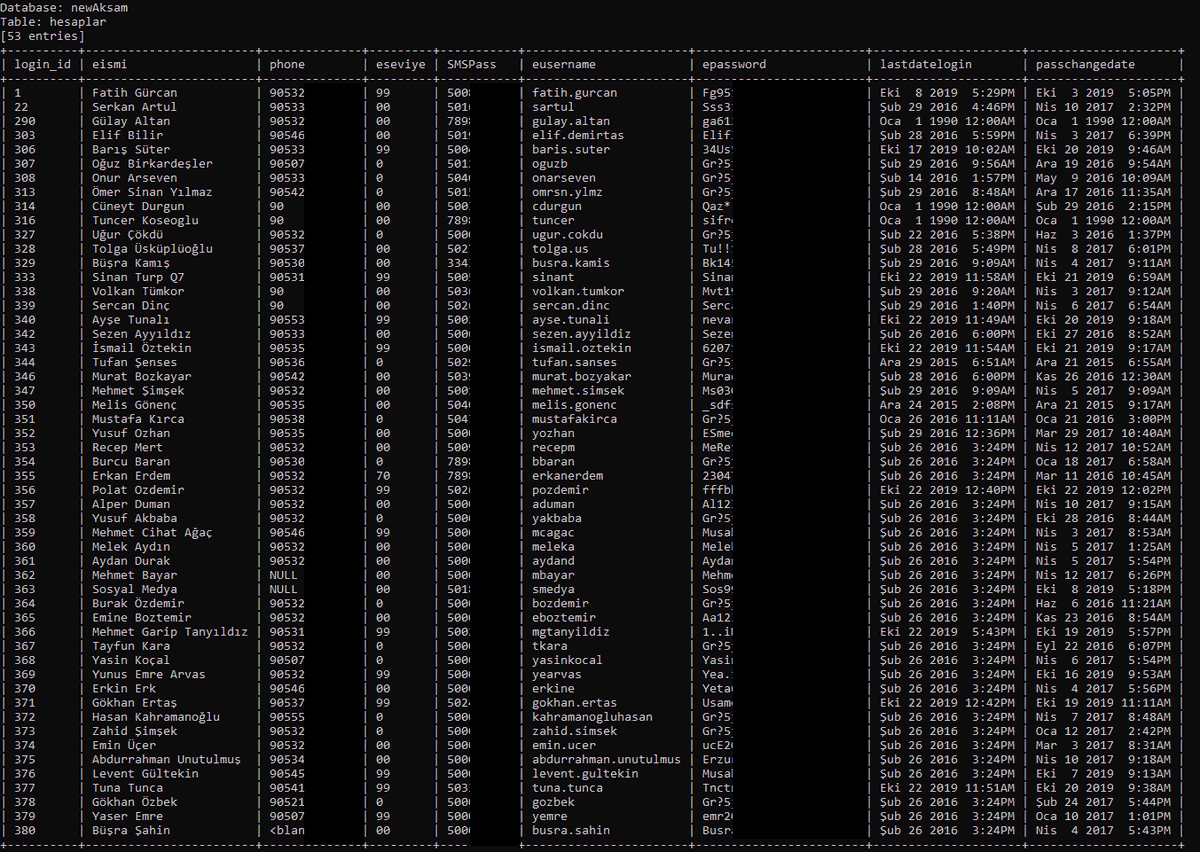Click passchangedate 'Kas 26 2016 12:30AM'

click(1104, 376)
